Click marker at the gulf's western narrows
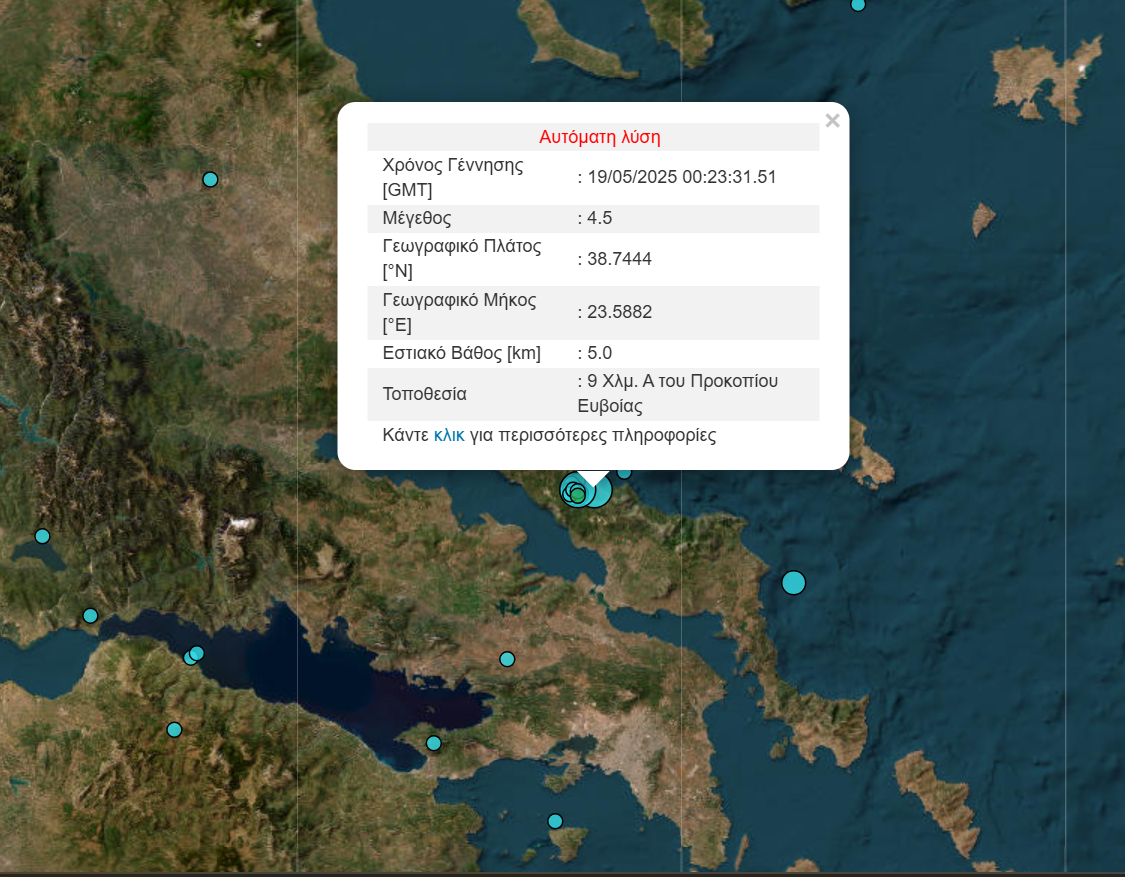The height and width of the screenshot is (877, 1125). tap(90, 615)
